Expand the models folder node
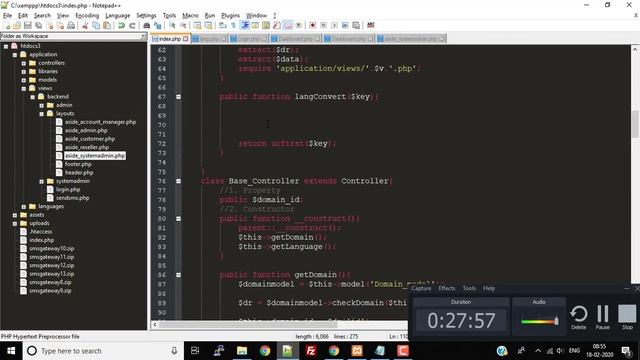Image resolution: width=640 pixels, height=360 pixels. coord(24,80)
